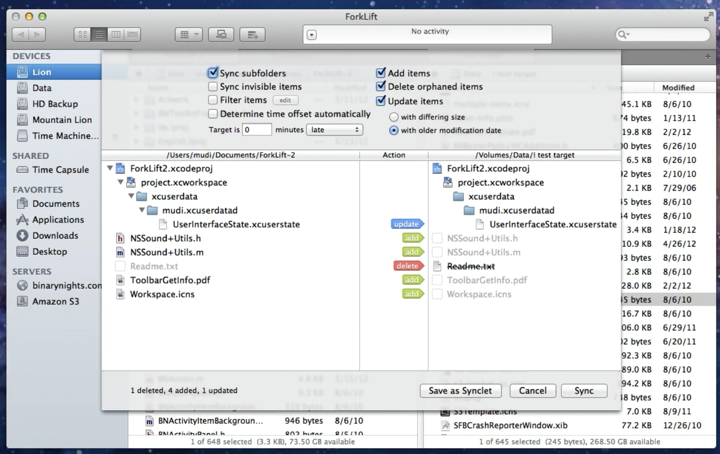The width and height of the screenshot is (720, 454).
Task: Select Time Machine drive in sidebar
Action: point(54,136)
